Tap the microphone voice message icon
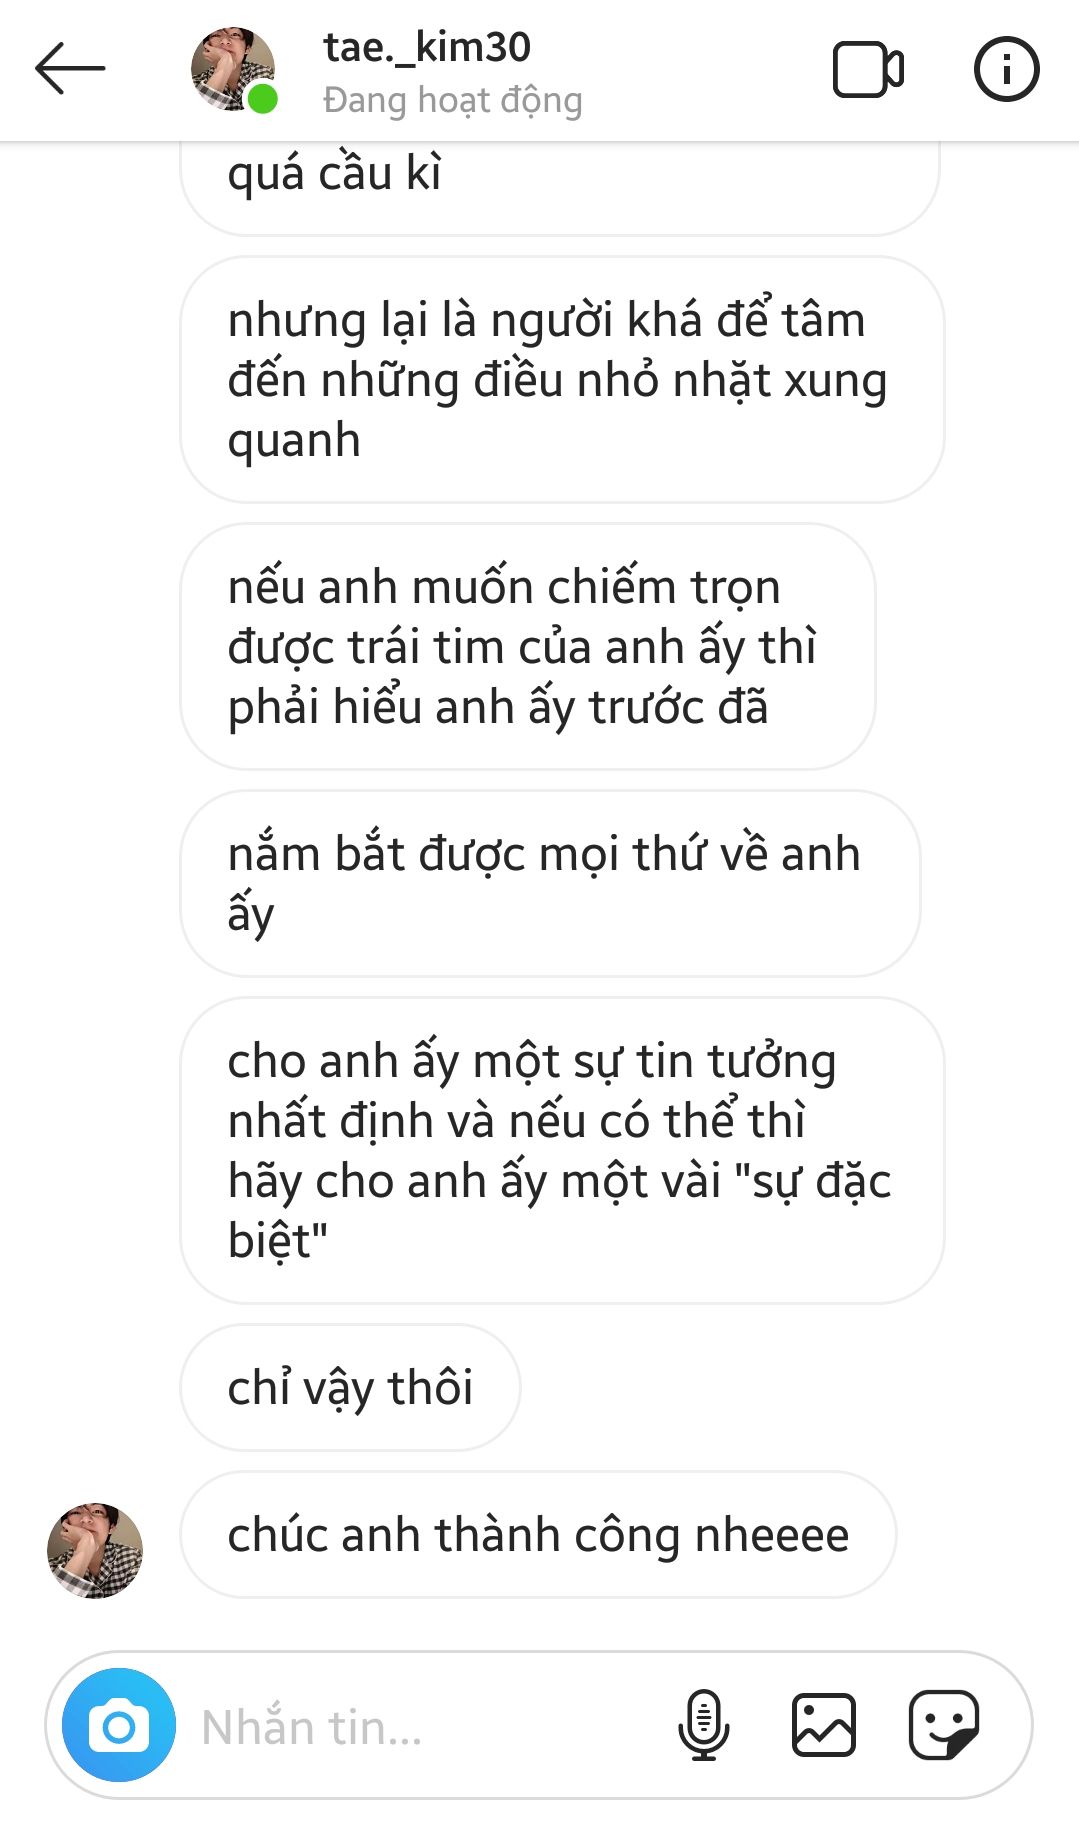Screen dimensions: 1079x1845 tap(704, 1725)
